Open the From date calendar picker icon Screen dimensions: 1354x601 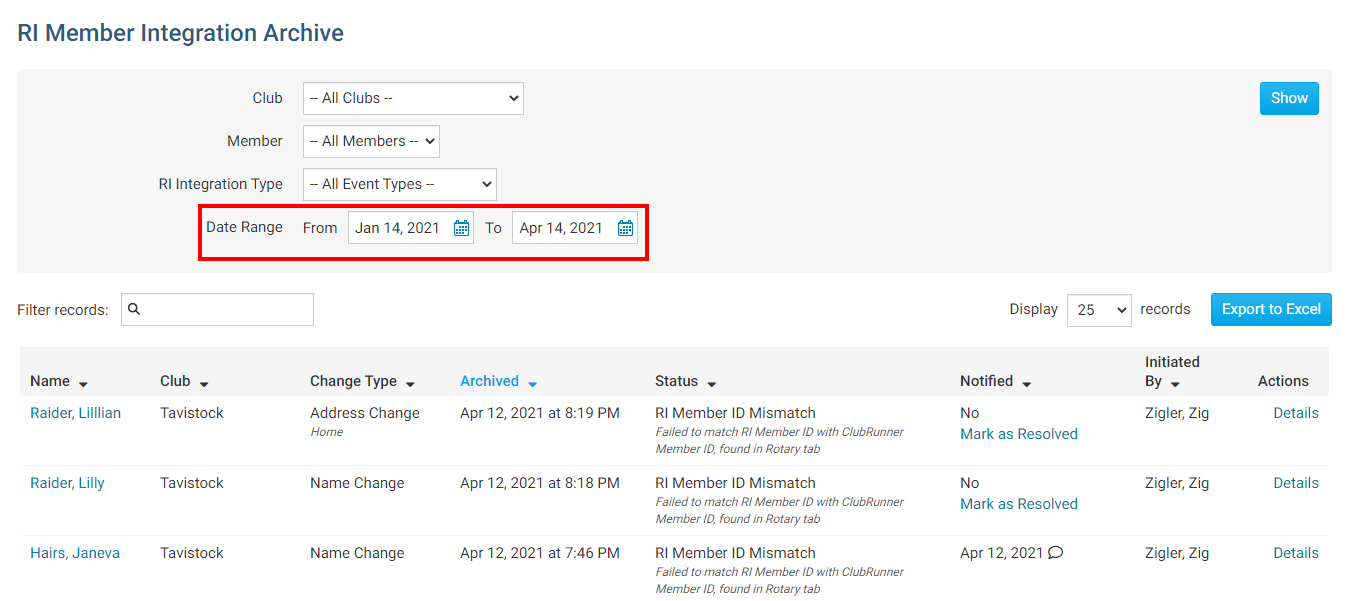461,228
